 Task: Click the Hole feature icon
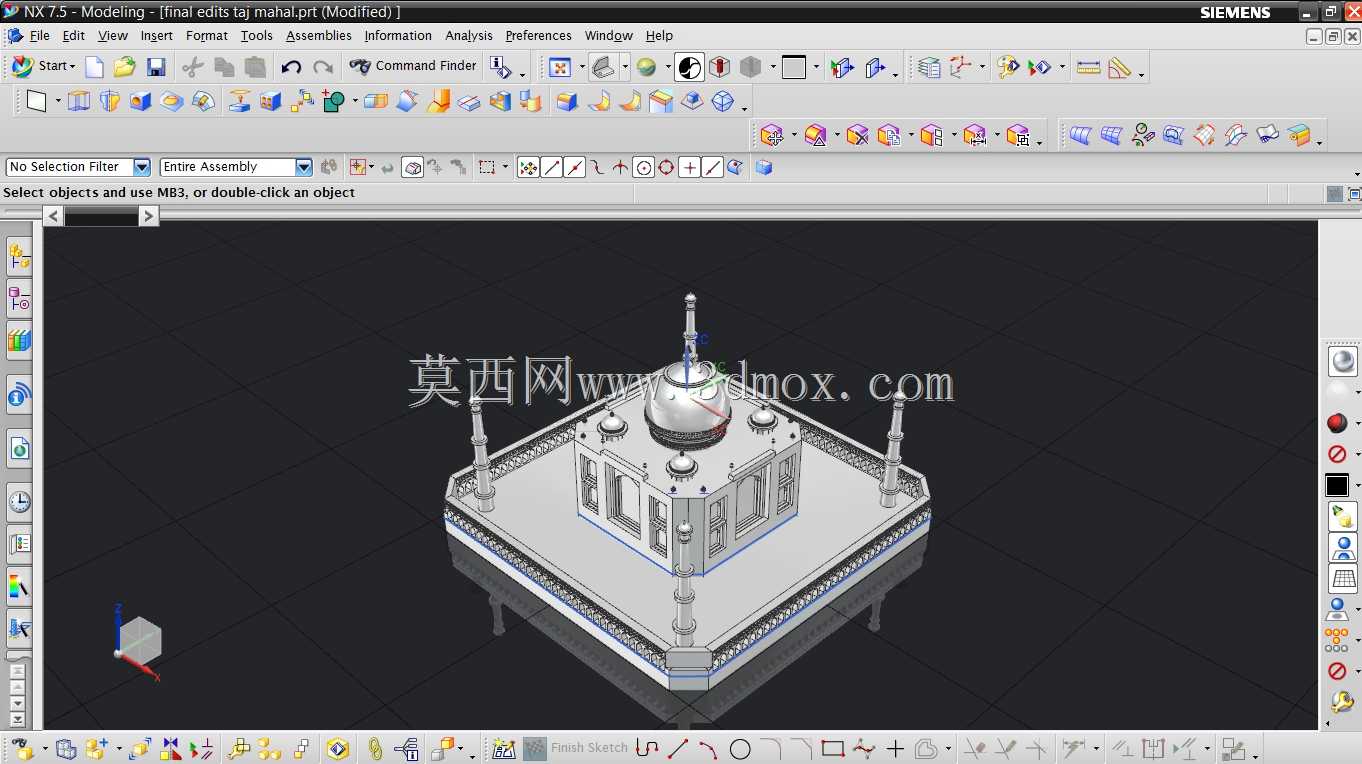(x=140, y=101)
